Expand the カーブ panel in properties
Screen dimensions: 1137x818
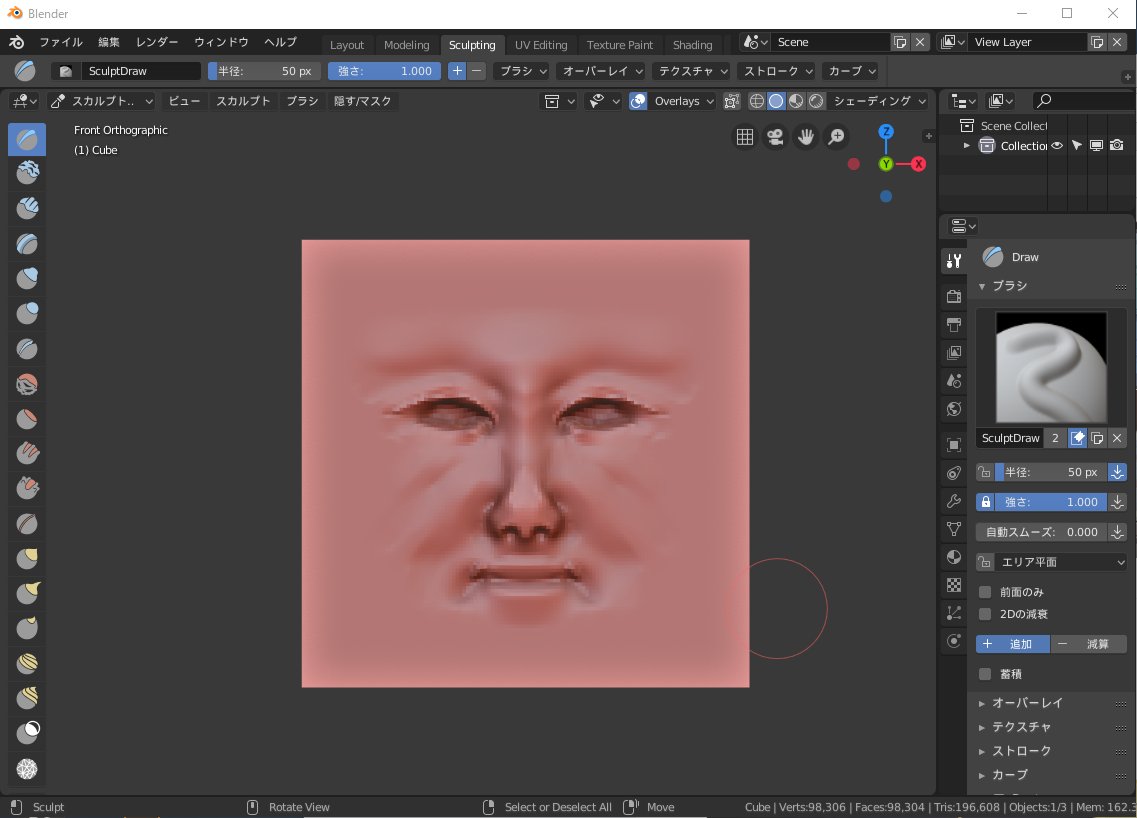(x=1009, y=774)
